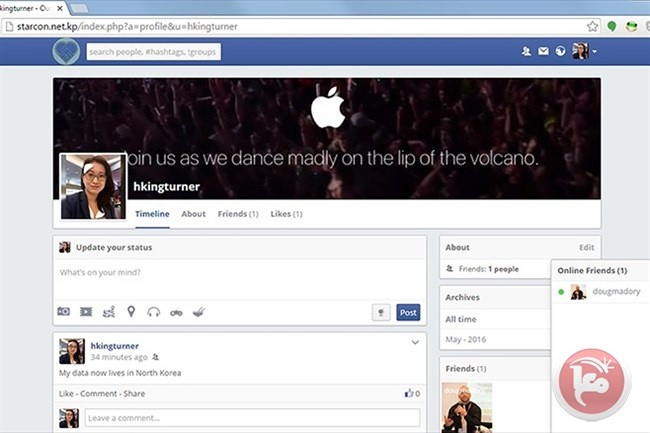Open notifications globe icon
The width and height of the screenshot is (650, 433).
tap(560, 51)
